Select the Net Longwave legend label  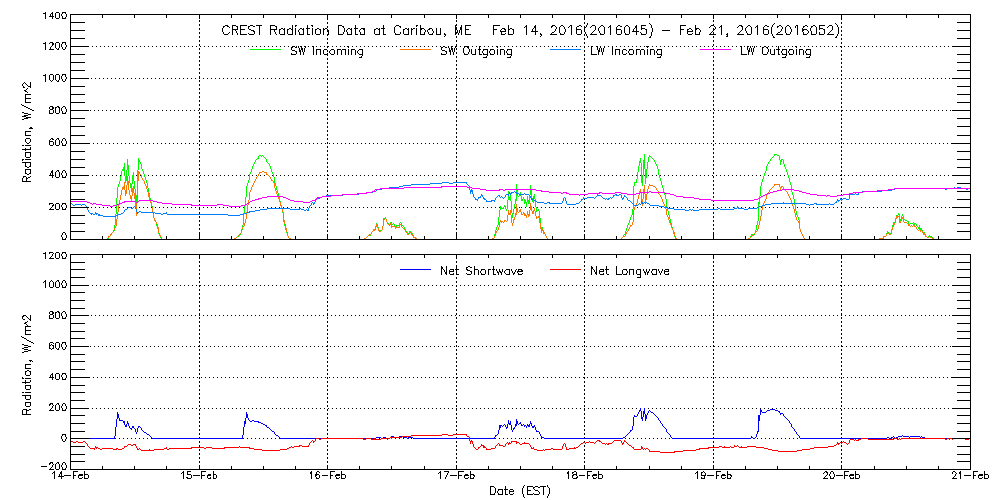point(627,271)
